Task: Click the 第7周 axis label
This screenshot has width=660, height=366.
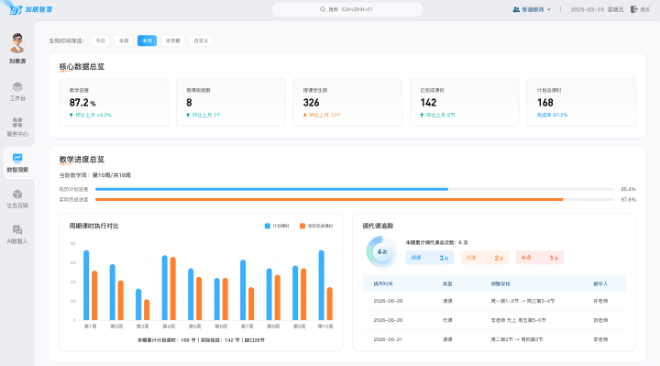Action: point(247,326)
